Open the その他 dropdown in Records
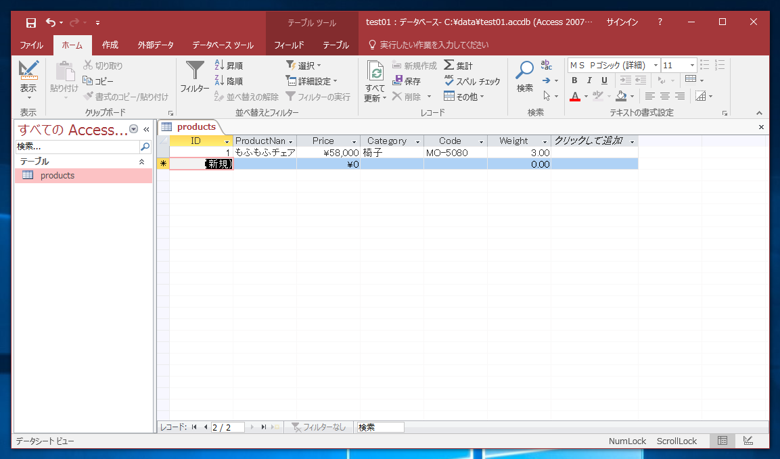Image resolution: width=780 pixels, height=459 pixels. [464, 96]
